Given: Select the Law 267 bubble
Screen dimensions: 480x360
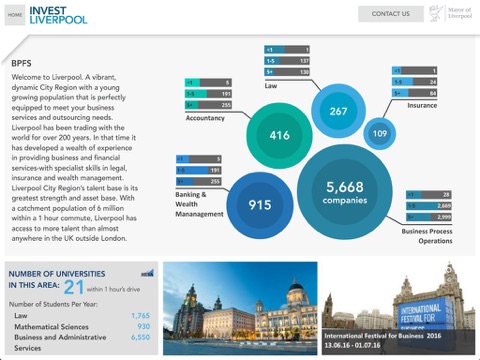Looking at the screenshot, I should (338, 111).
